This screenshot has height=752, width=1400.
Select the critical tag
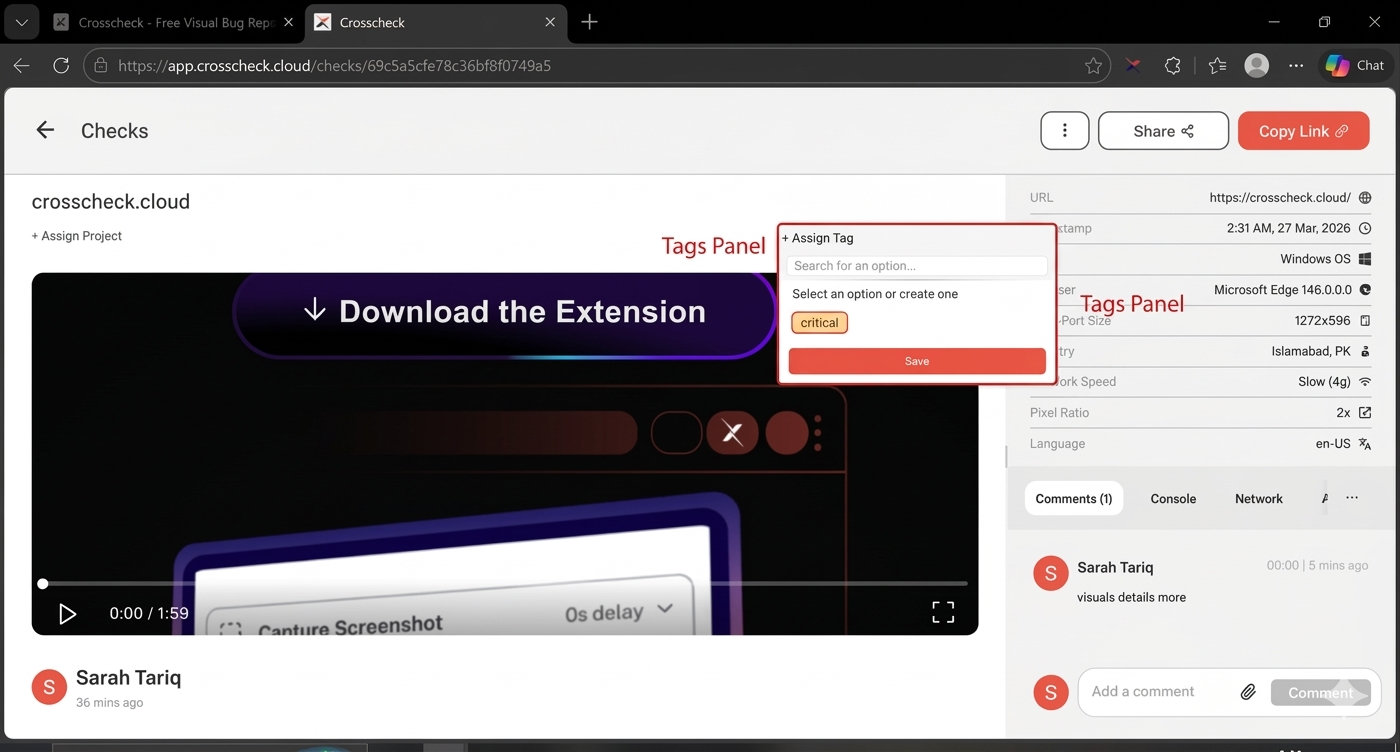tap(819, 322)
